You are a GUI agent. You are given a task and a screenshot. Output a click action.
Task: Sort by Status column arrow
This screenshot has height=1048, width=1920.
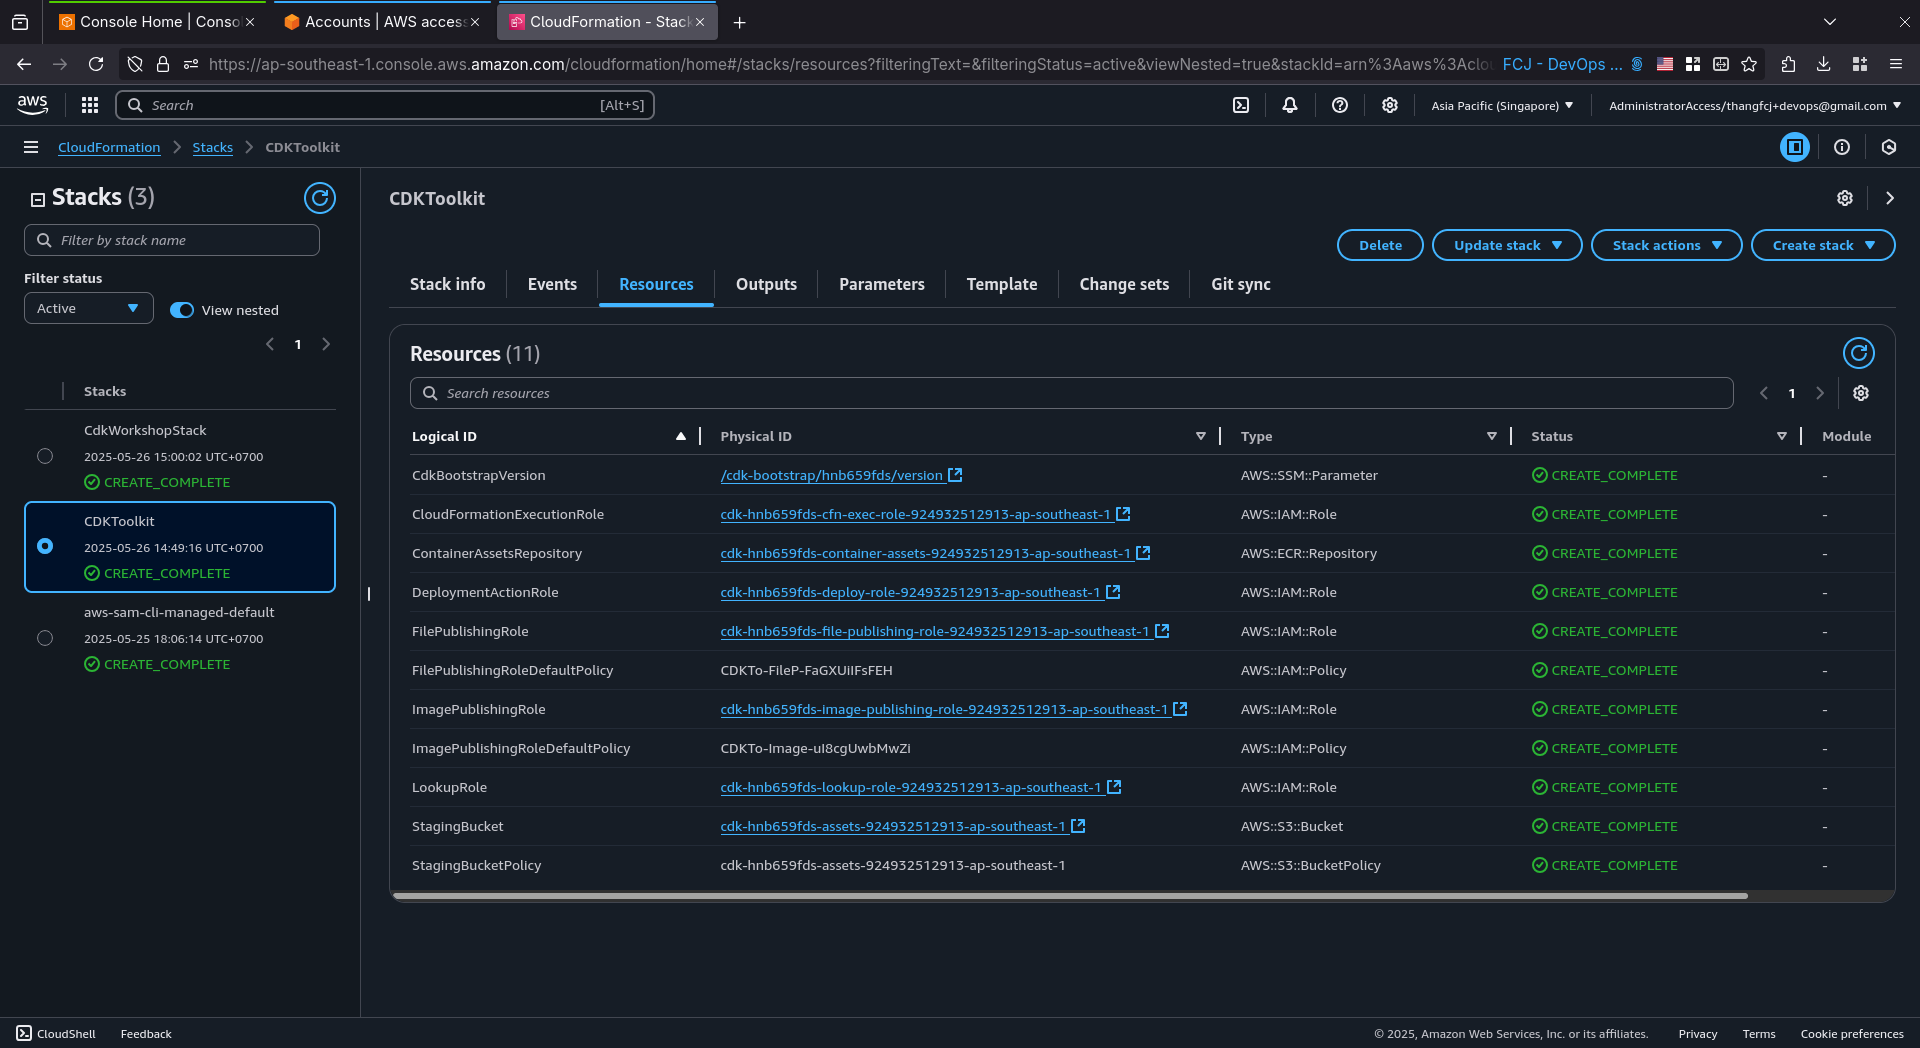tap(1782, 436)
